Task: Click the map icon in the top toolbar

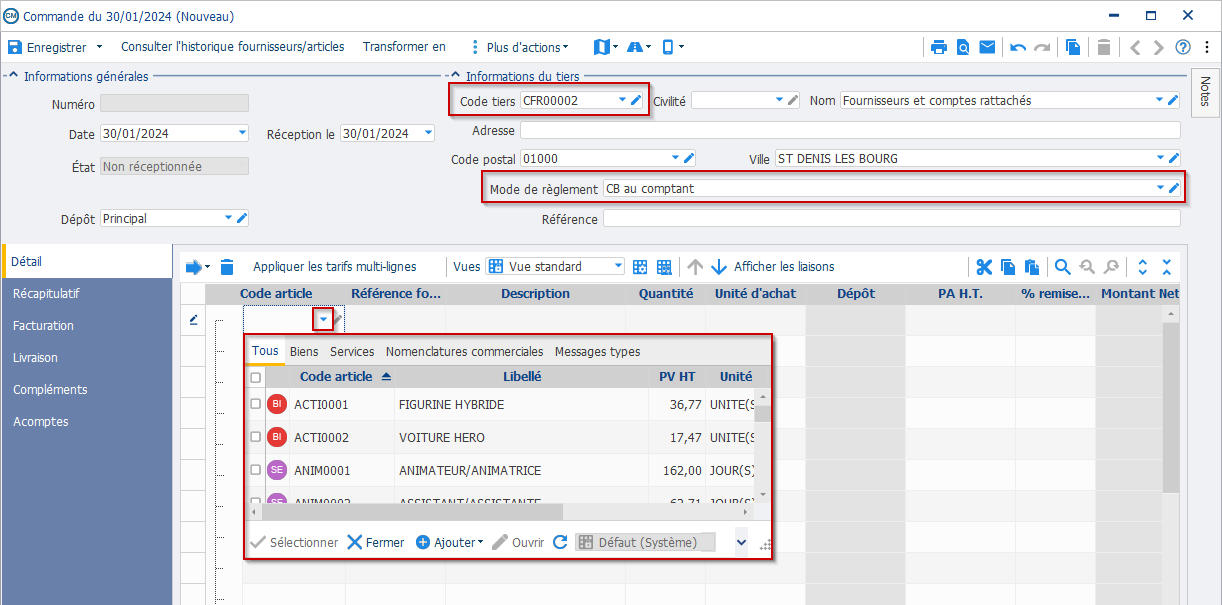Action: tap(601, 47)
